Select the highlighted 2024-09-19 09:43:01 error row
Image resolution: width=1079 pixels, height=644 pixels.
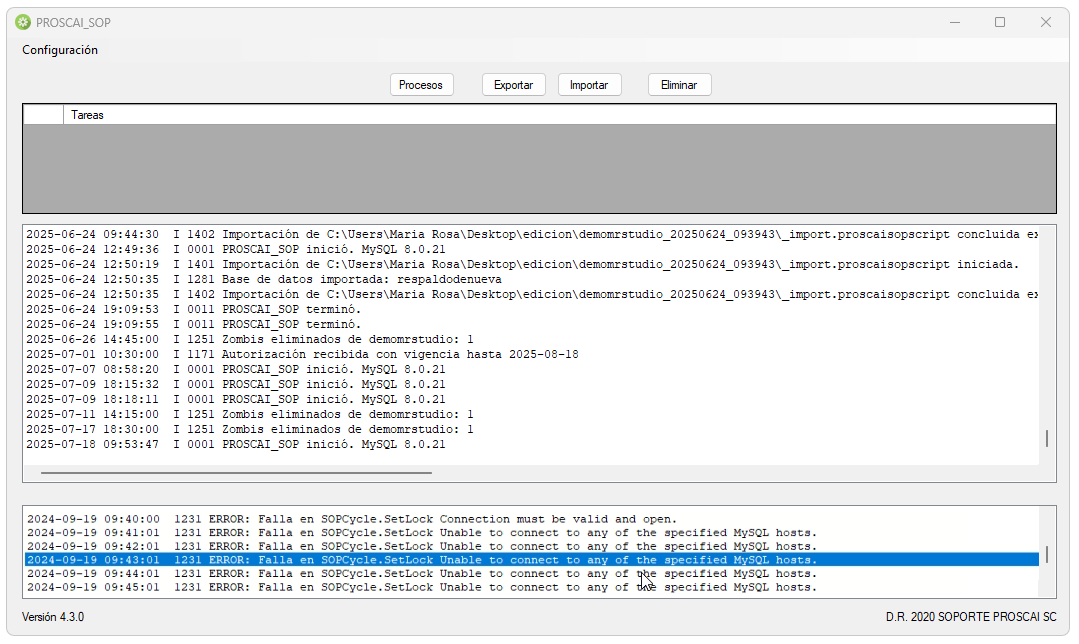coord(531,560)
